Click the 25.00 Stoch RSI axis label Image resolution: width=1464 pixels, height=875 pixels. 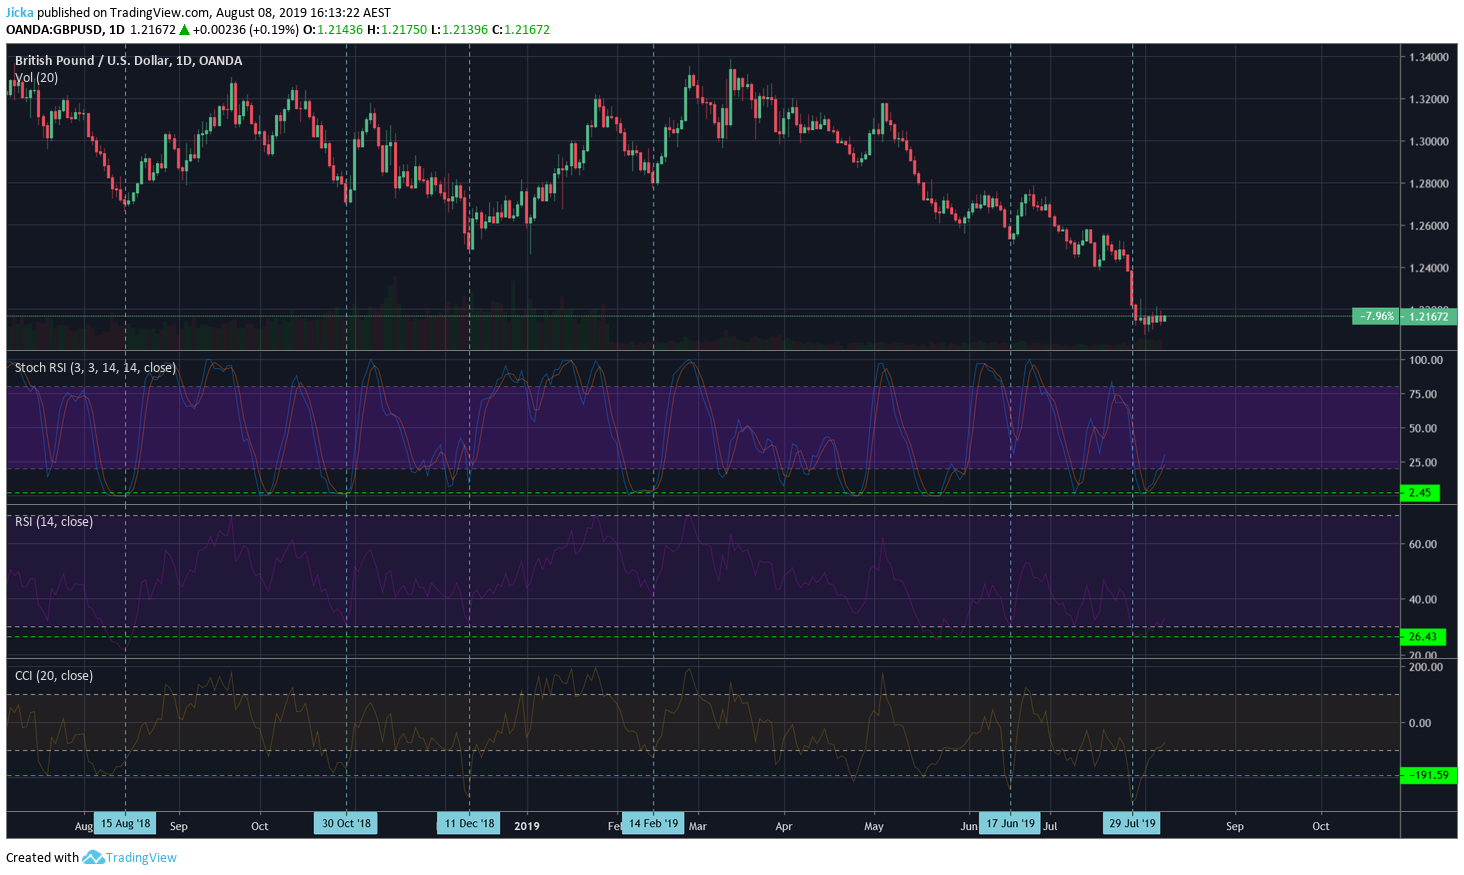pos(1423,462)
